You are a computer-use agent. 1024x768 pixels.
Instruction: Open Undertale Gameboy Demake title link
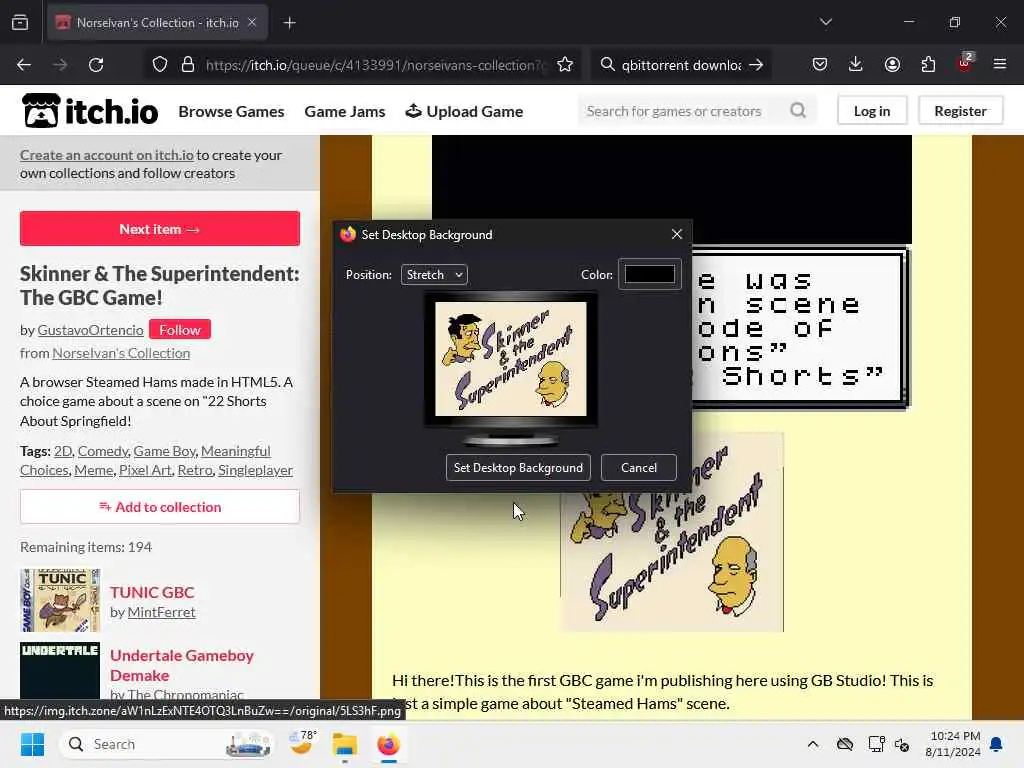[x=182, y=665]
